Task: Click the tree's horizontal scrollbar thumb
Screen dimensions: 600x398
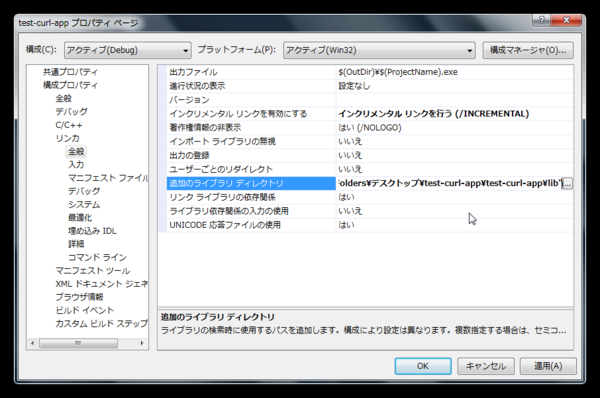Action: [x=78, y=343]
